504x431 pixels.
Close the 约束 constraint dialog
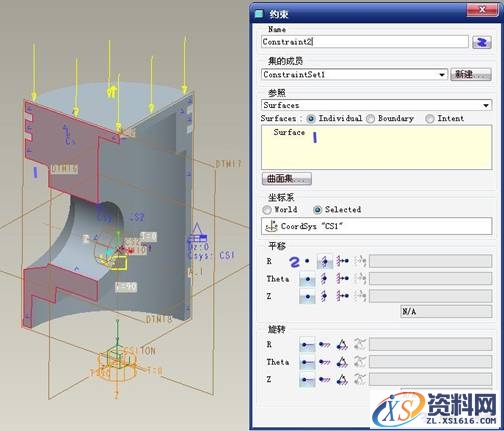482,10
